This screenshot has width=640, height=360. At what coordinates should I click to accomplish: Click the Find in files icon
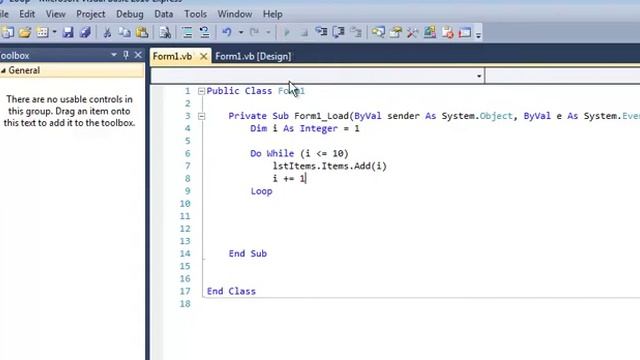click(165, 32)
